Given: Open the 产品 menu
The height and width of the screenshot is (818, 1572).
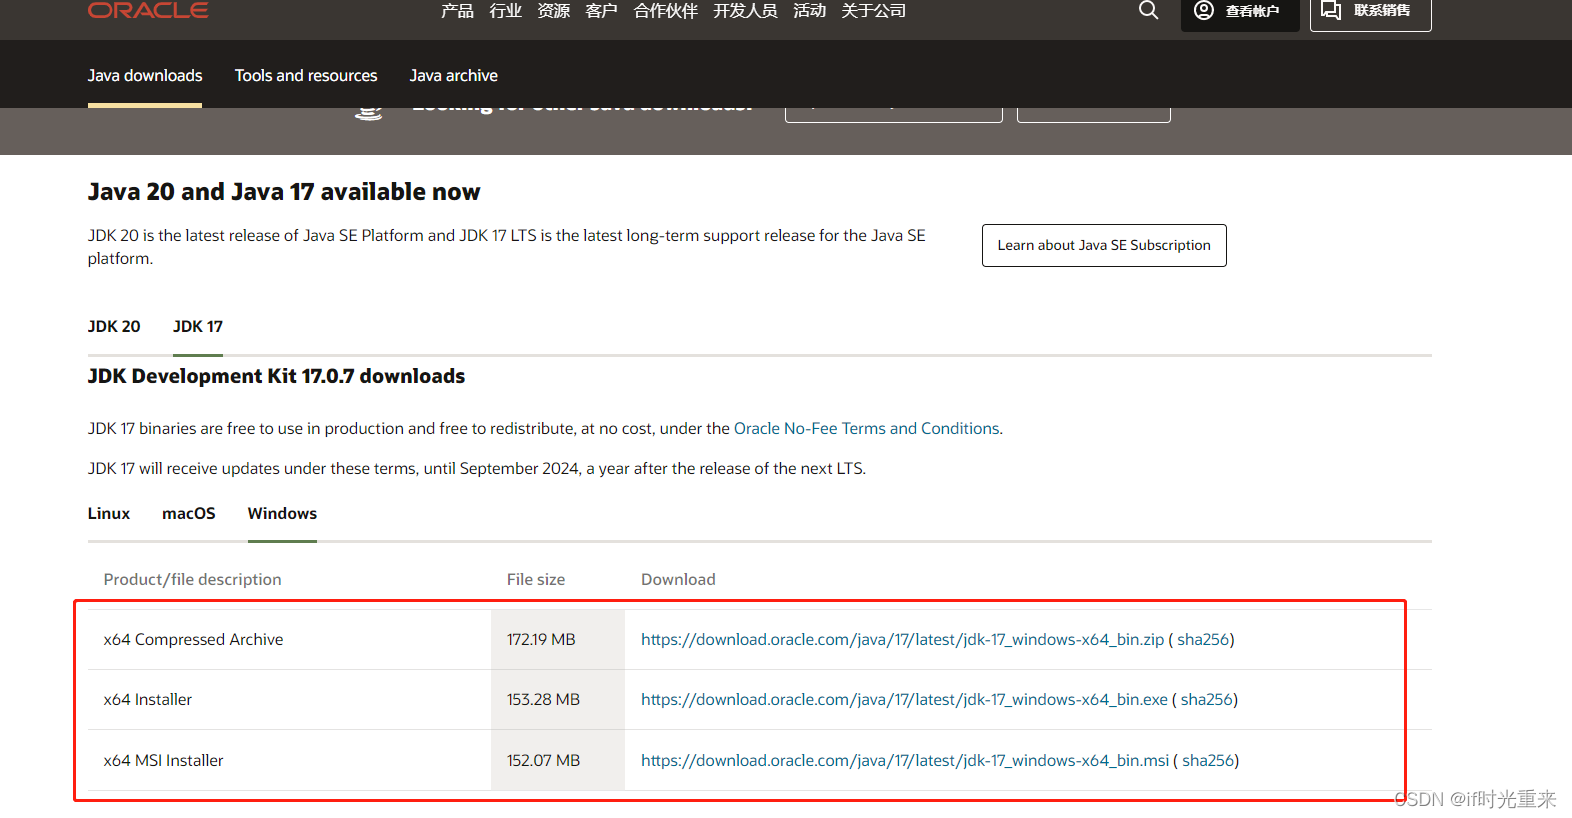Looking at the screenshot, I should (457, 11).
